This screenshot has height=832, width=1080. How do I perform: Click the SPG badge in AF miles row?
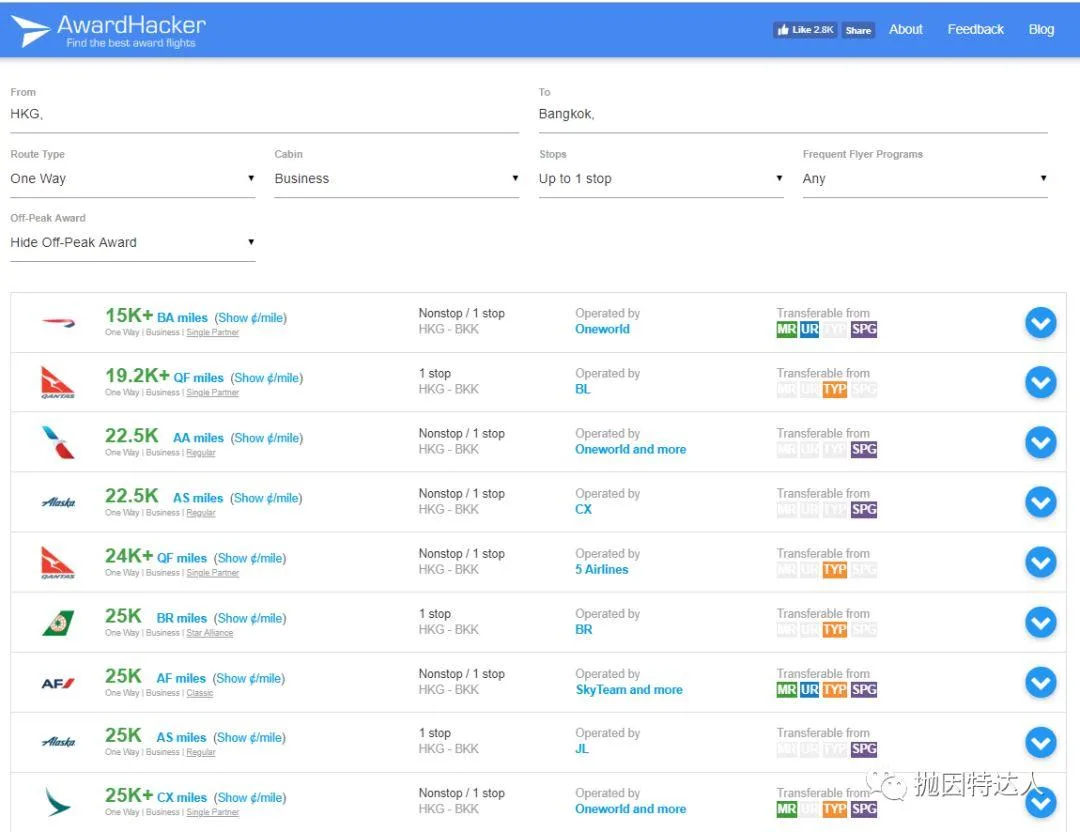point(864,689)
